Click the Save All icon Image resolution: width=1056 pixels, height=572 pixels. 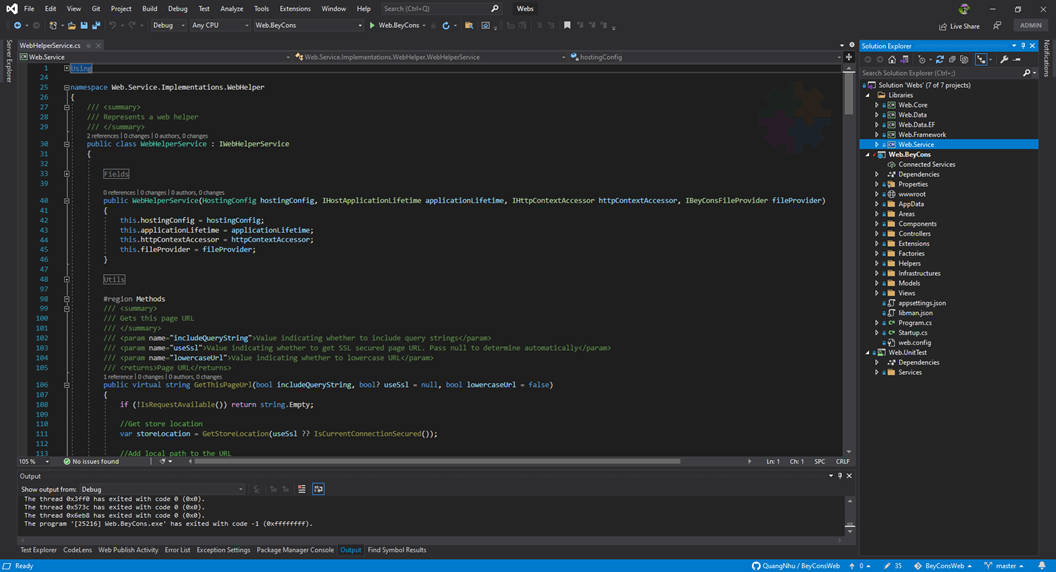click(96, 26)
